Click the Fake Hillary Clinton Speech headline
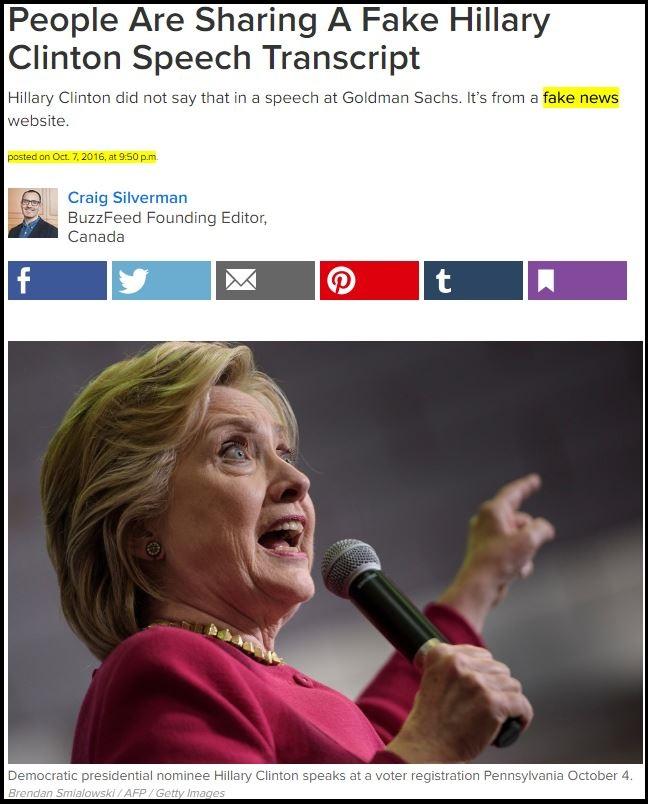This screenshot has height=804, width=648. pyautogui.click(x=279, y=38)
